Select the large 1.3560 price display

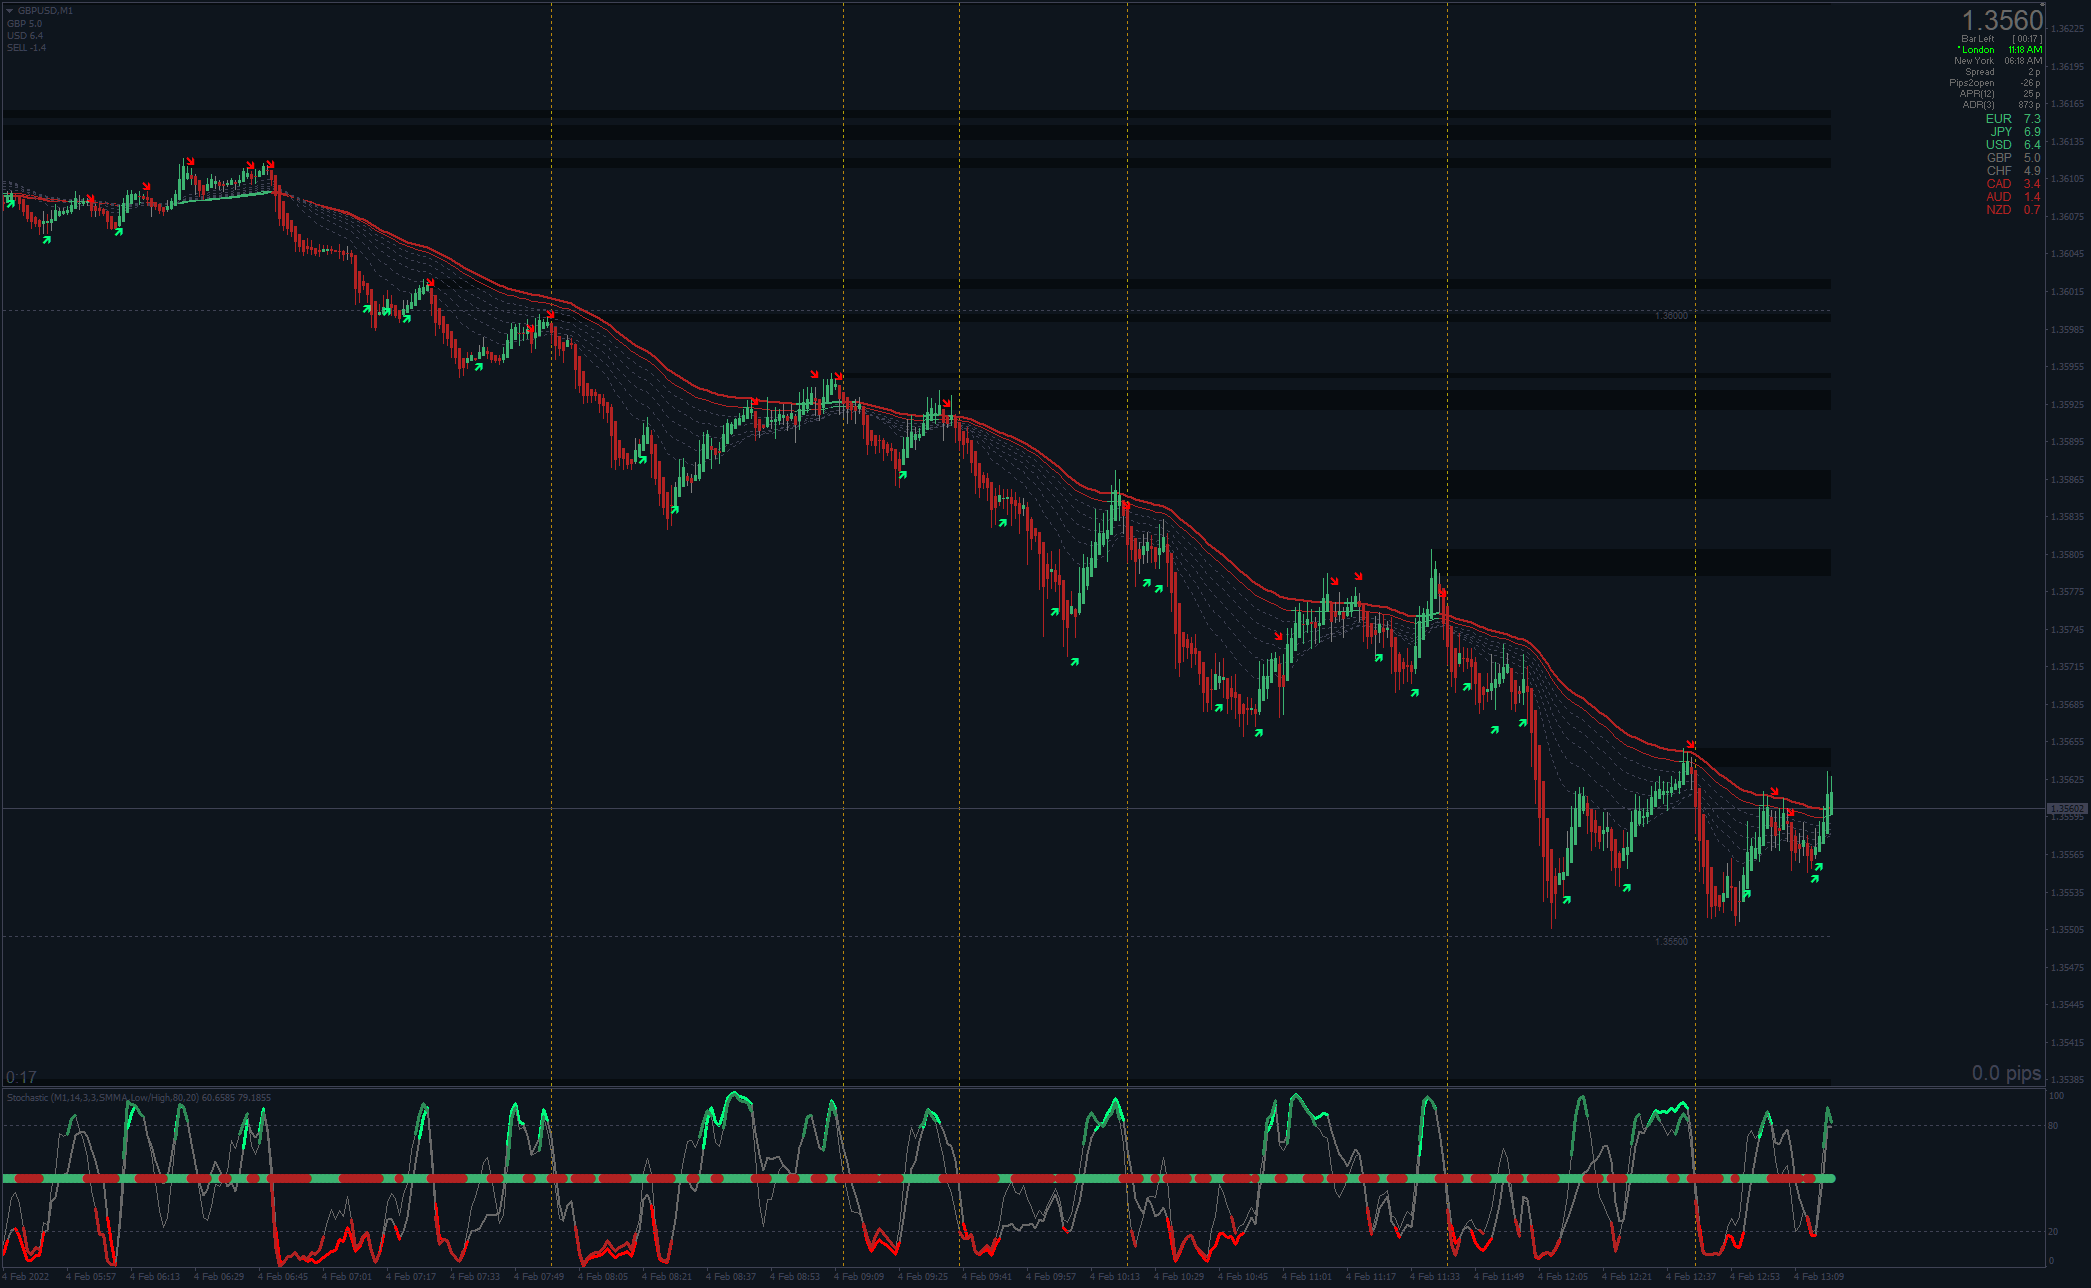coord(2001,20)
